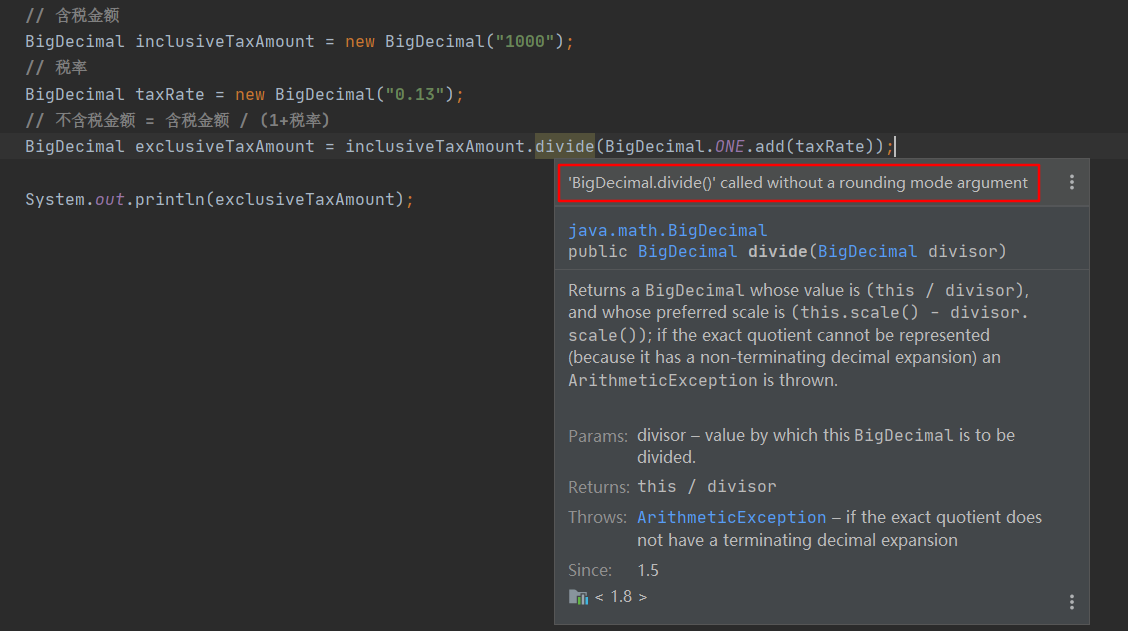Follow the ArithmeticException documentation link
Screen dimensions: 1128x631
point(731,517)
